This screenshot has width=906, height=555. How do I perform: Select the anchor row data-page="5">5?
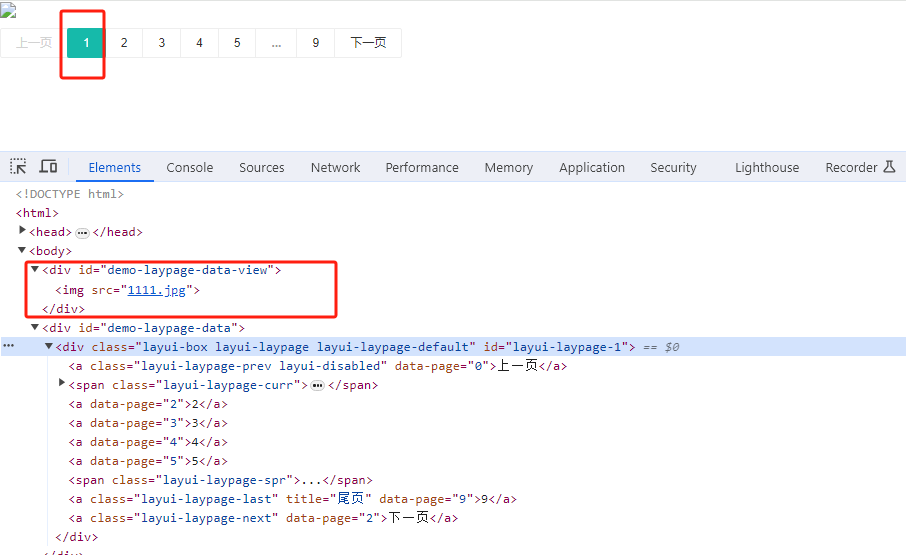148,461
